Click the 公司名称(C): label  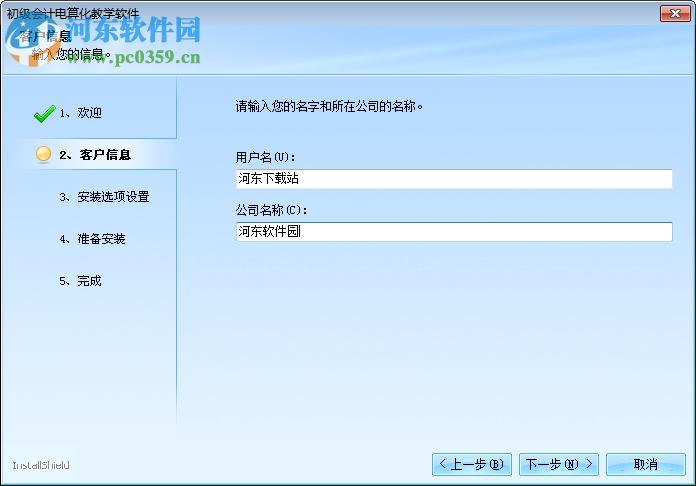click(271, 210)
